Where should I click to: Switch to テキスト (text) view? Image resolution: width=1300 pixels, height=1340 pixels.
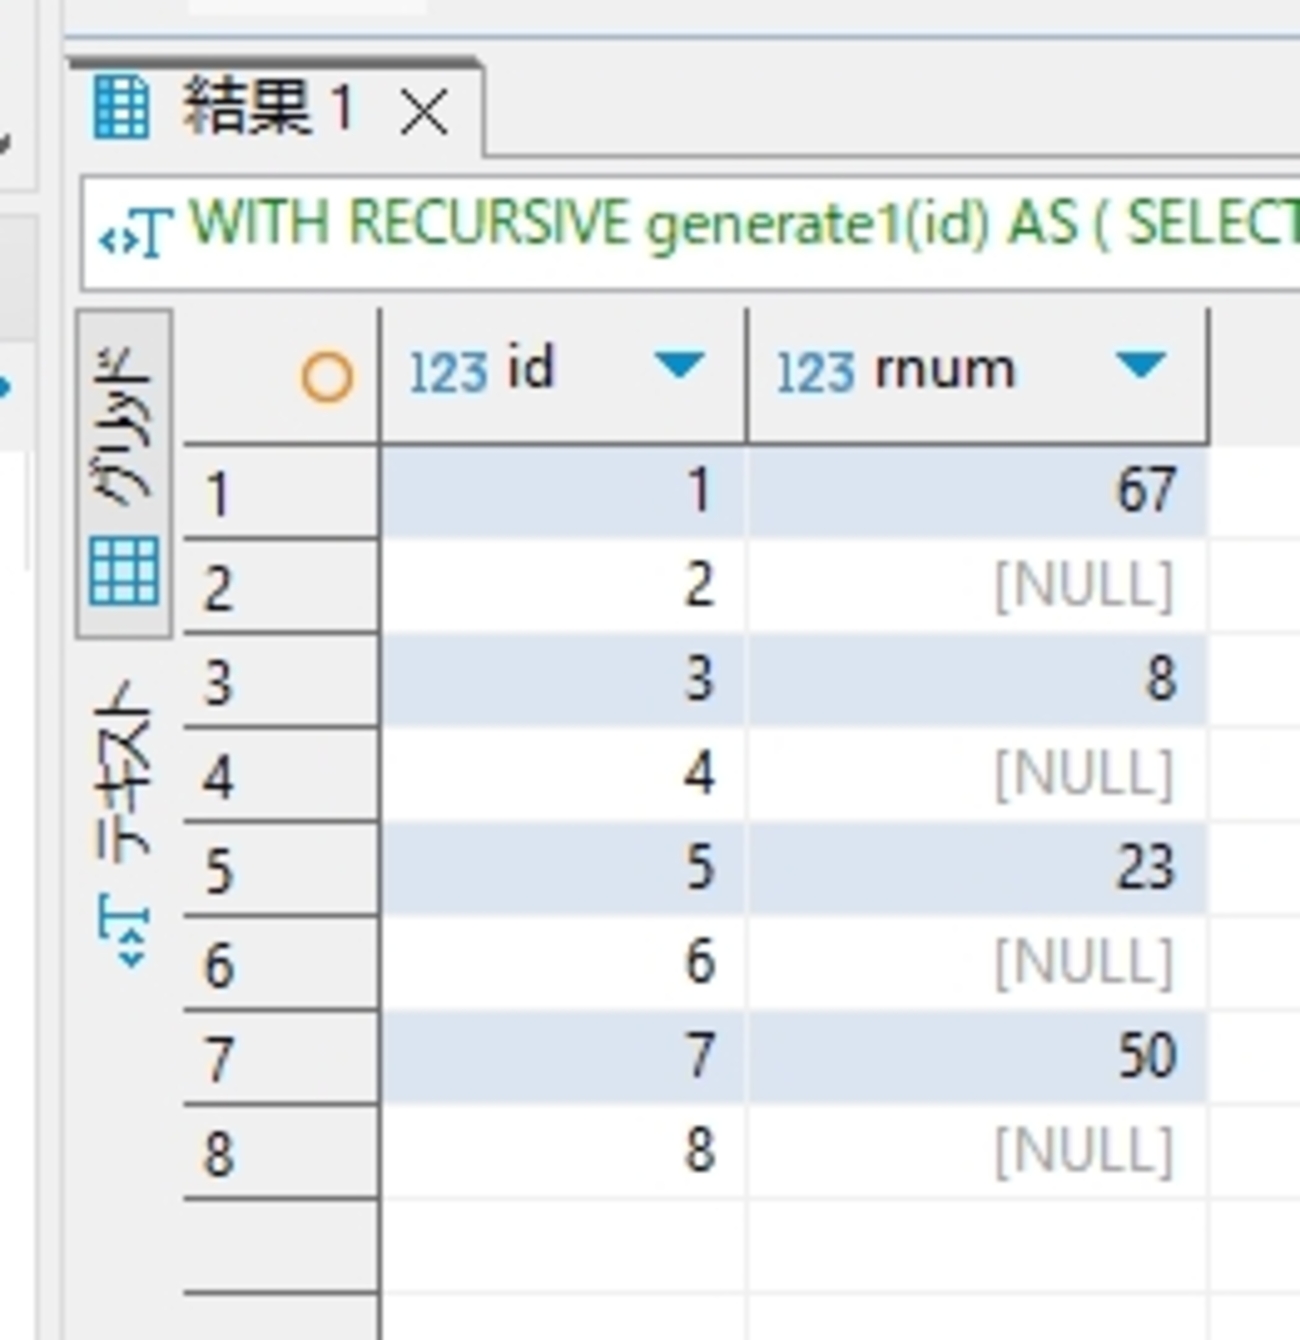(x=124, y=820)
